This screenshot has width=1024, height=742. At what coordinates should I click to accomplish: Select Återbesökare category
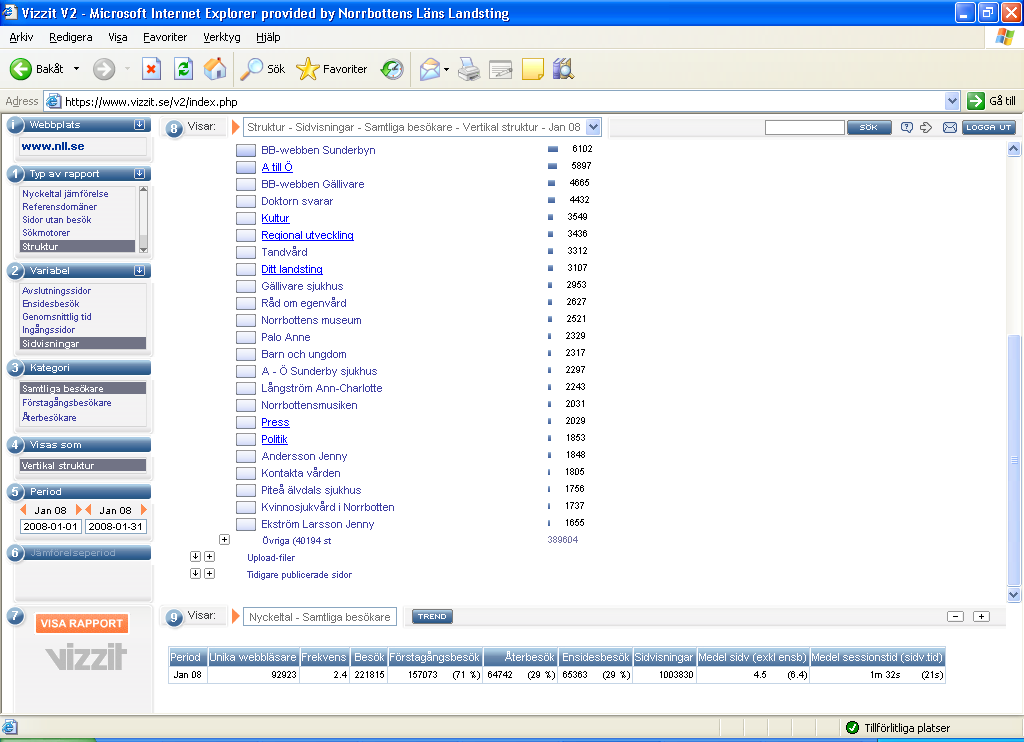[49, 417]
